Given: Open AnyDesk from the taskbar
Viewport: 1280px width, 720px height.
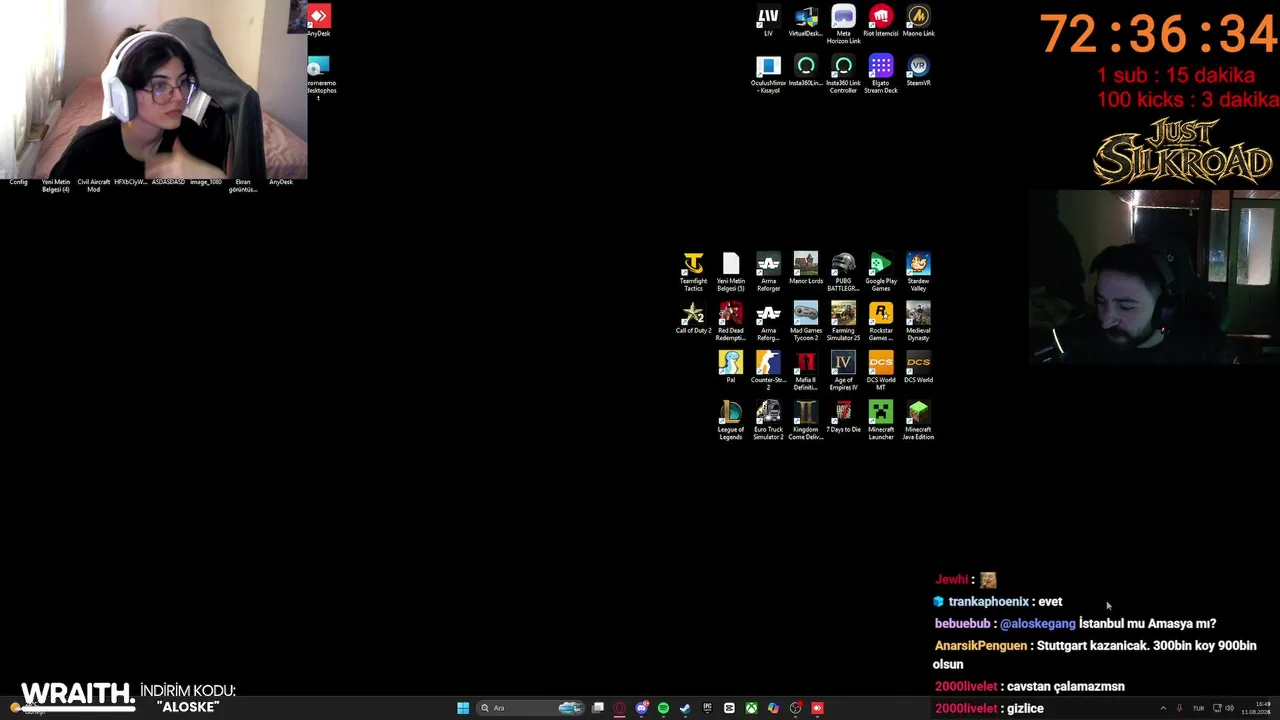Looking at the screenshot, I should coord(817,708).
